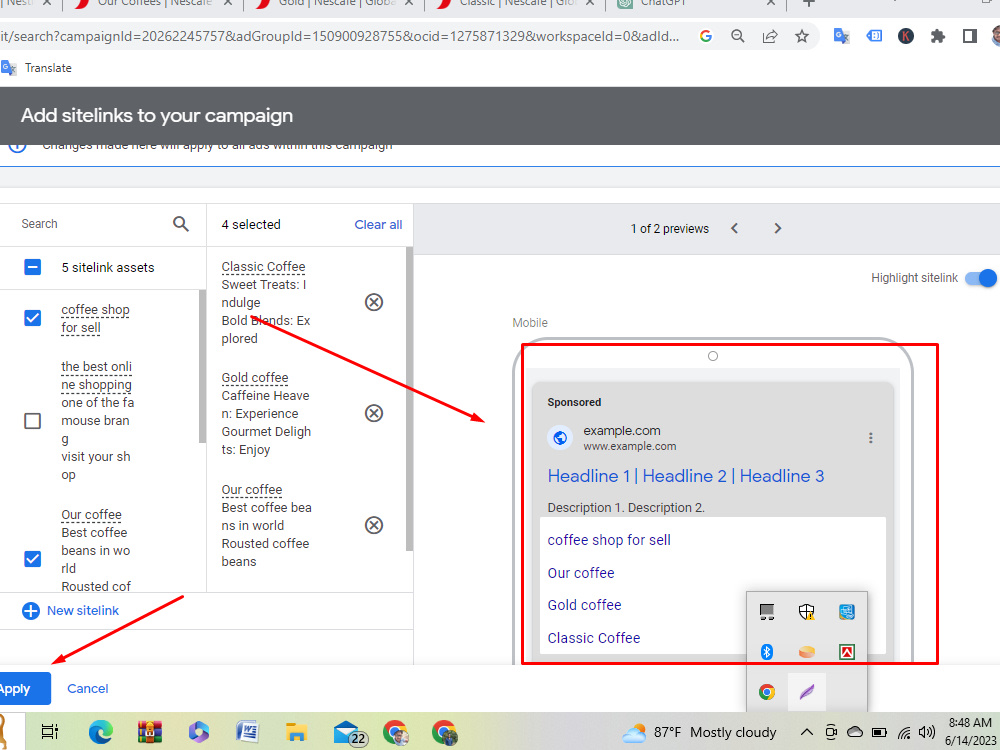Click the Headline 1 preview headline
The image size is (1000, 750).
(x=589, y=476)
